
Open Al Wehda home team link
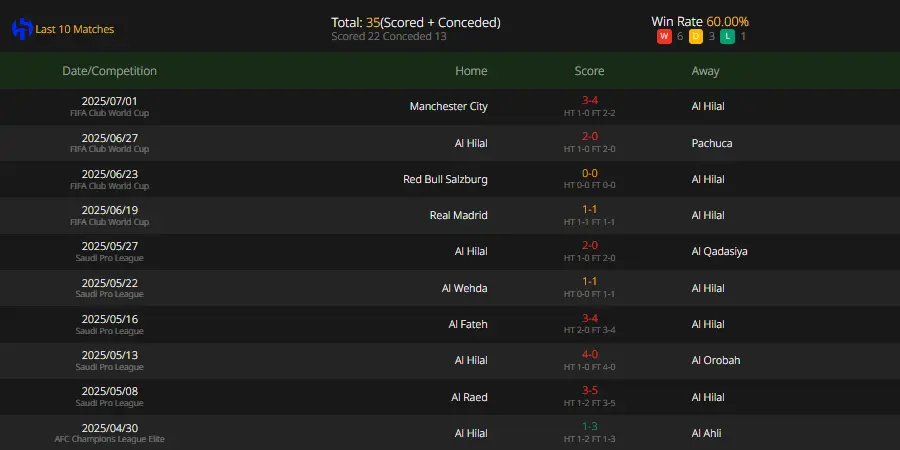464,288
